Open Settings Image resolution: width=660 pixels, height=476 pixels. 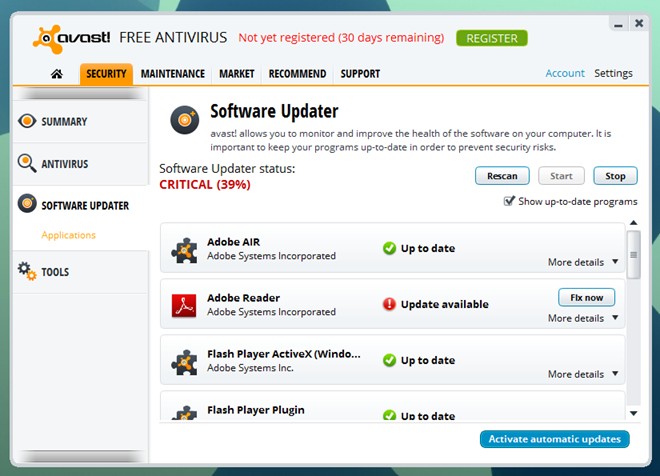pyautogui.click(x=613, y=73)
